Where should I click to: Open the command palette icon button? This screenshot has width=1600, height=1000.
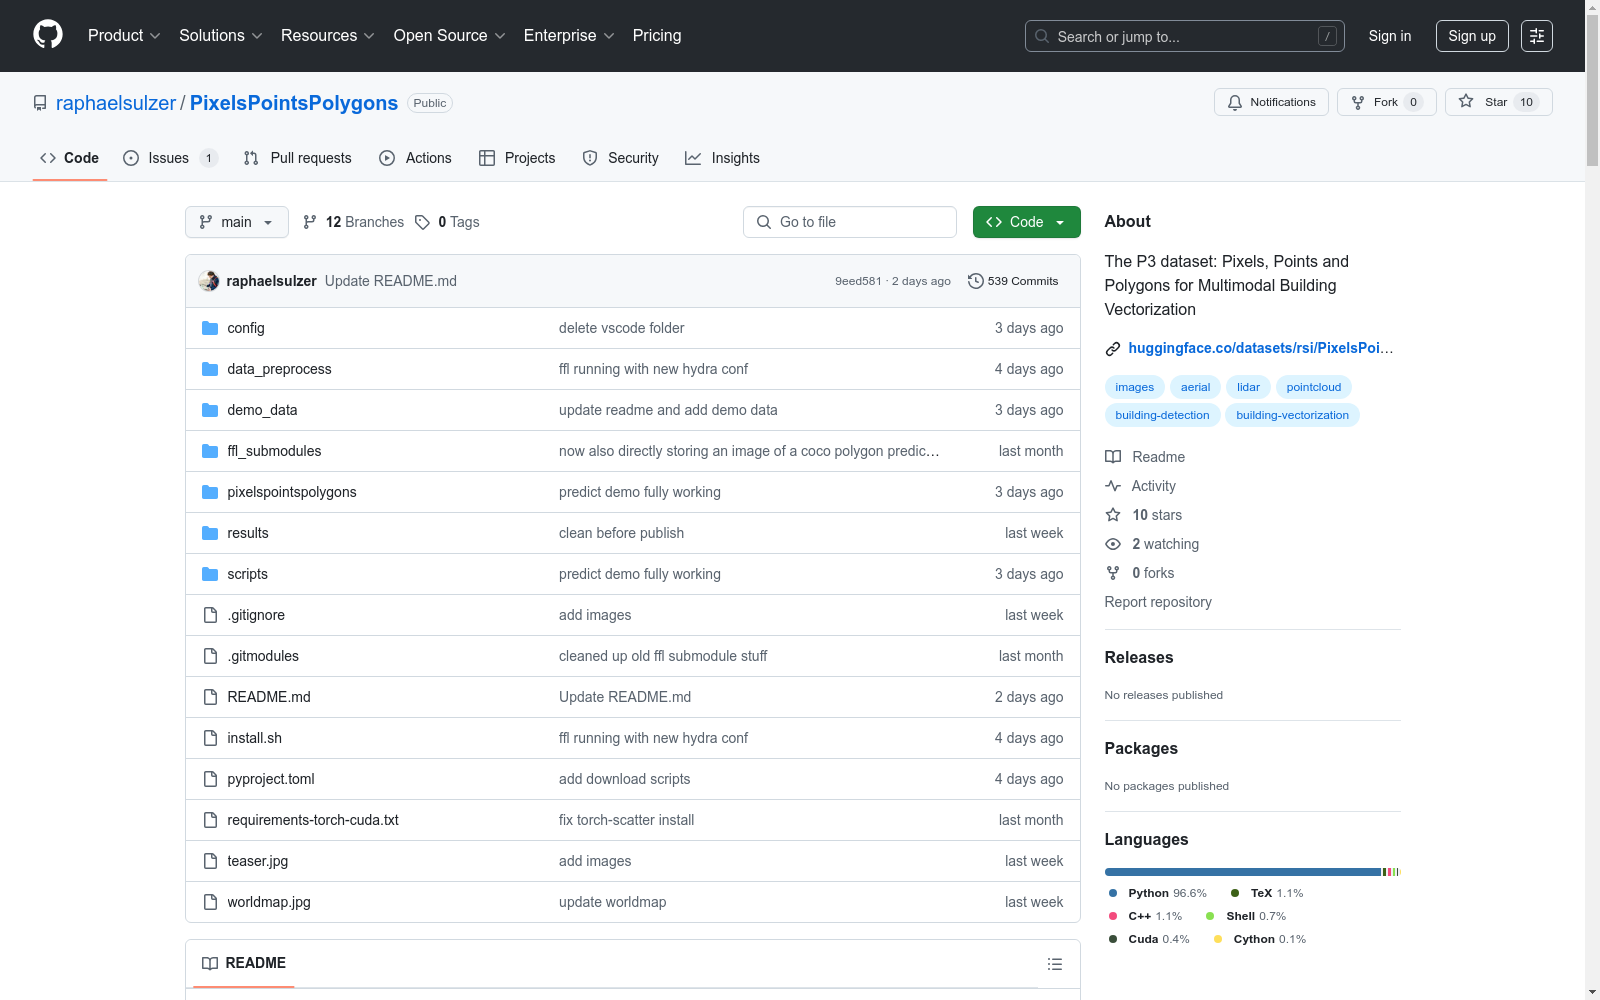1537,36
